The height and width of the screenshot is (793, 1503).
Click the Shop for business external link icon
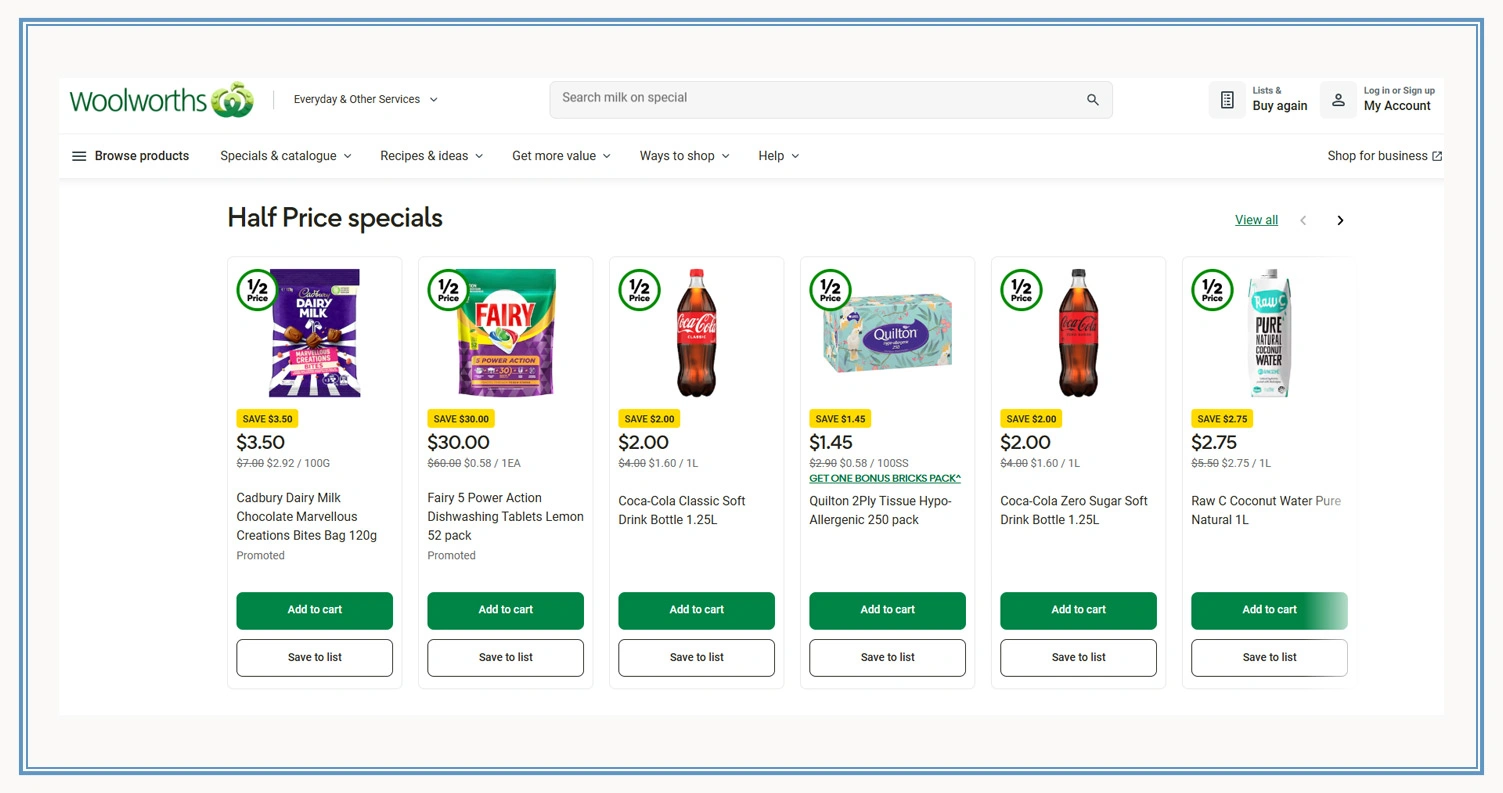(x=1436, y=156)
